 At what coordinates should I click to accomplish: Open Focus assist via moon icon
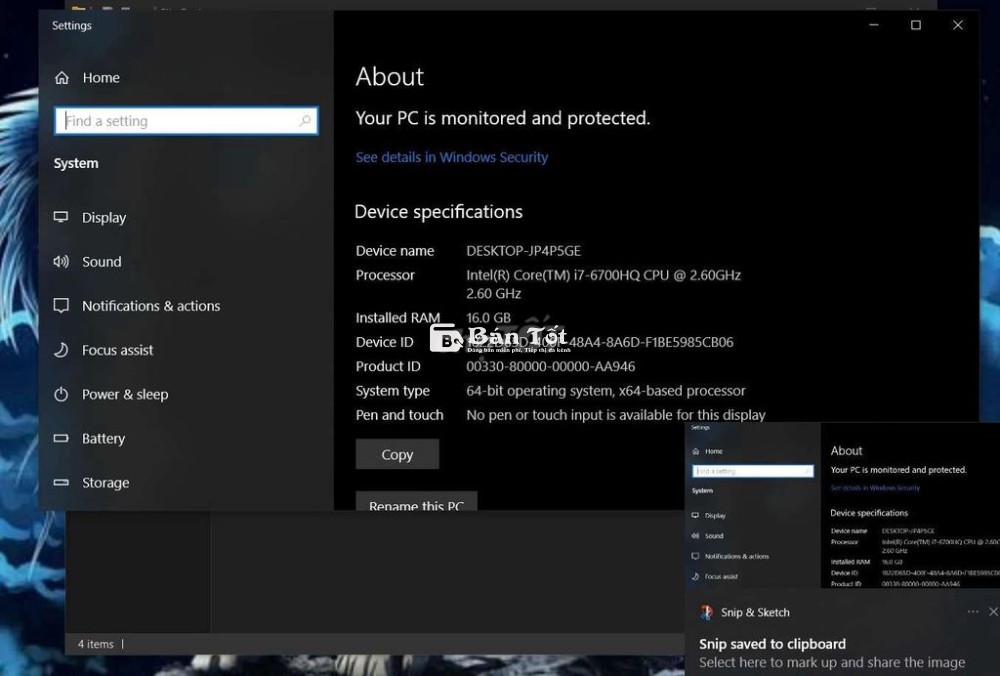pyautogui.click(x=61, y=350)
